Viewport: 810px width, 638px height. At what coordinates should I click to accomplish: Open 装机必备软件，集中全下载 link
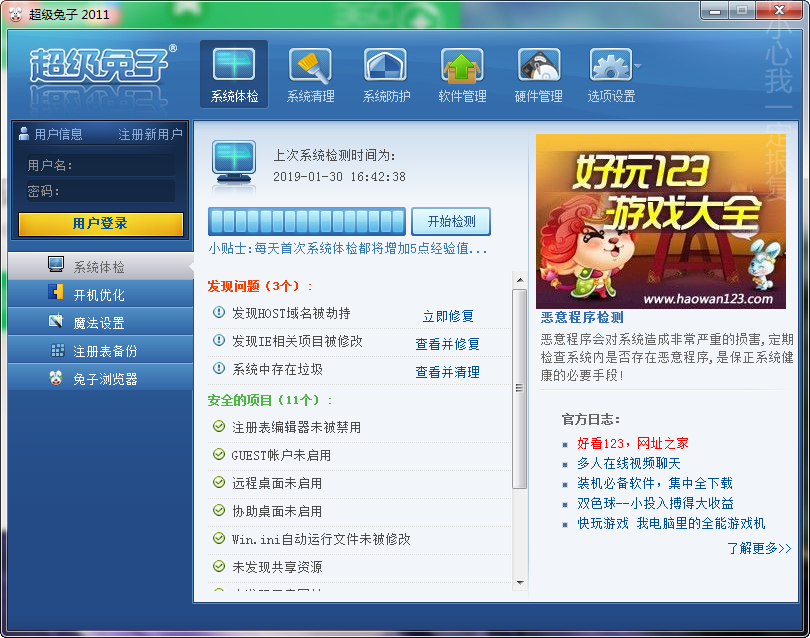click(x=655, y=484)
